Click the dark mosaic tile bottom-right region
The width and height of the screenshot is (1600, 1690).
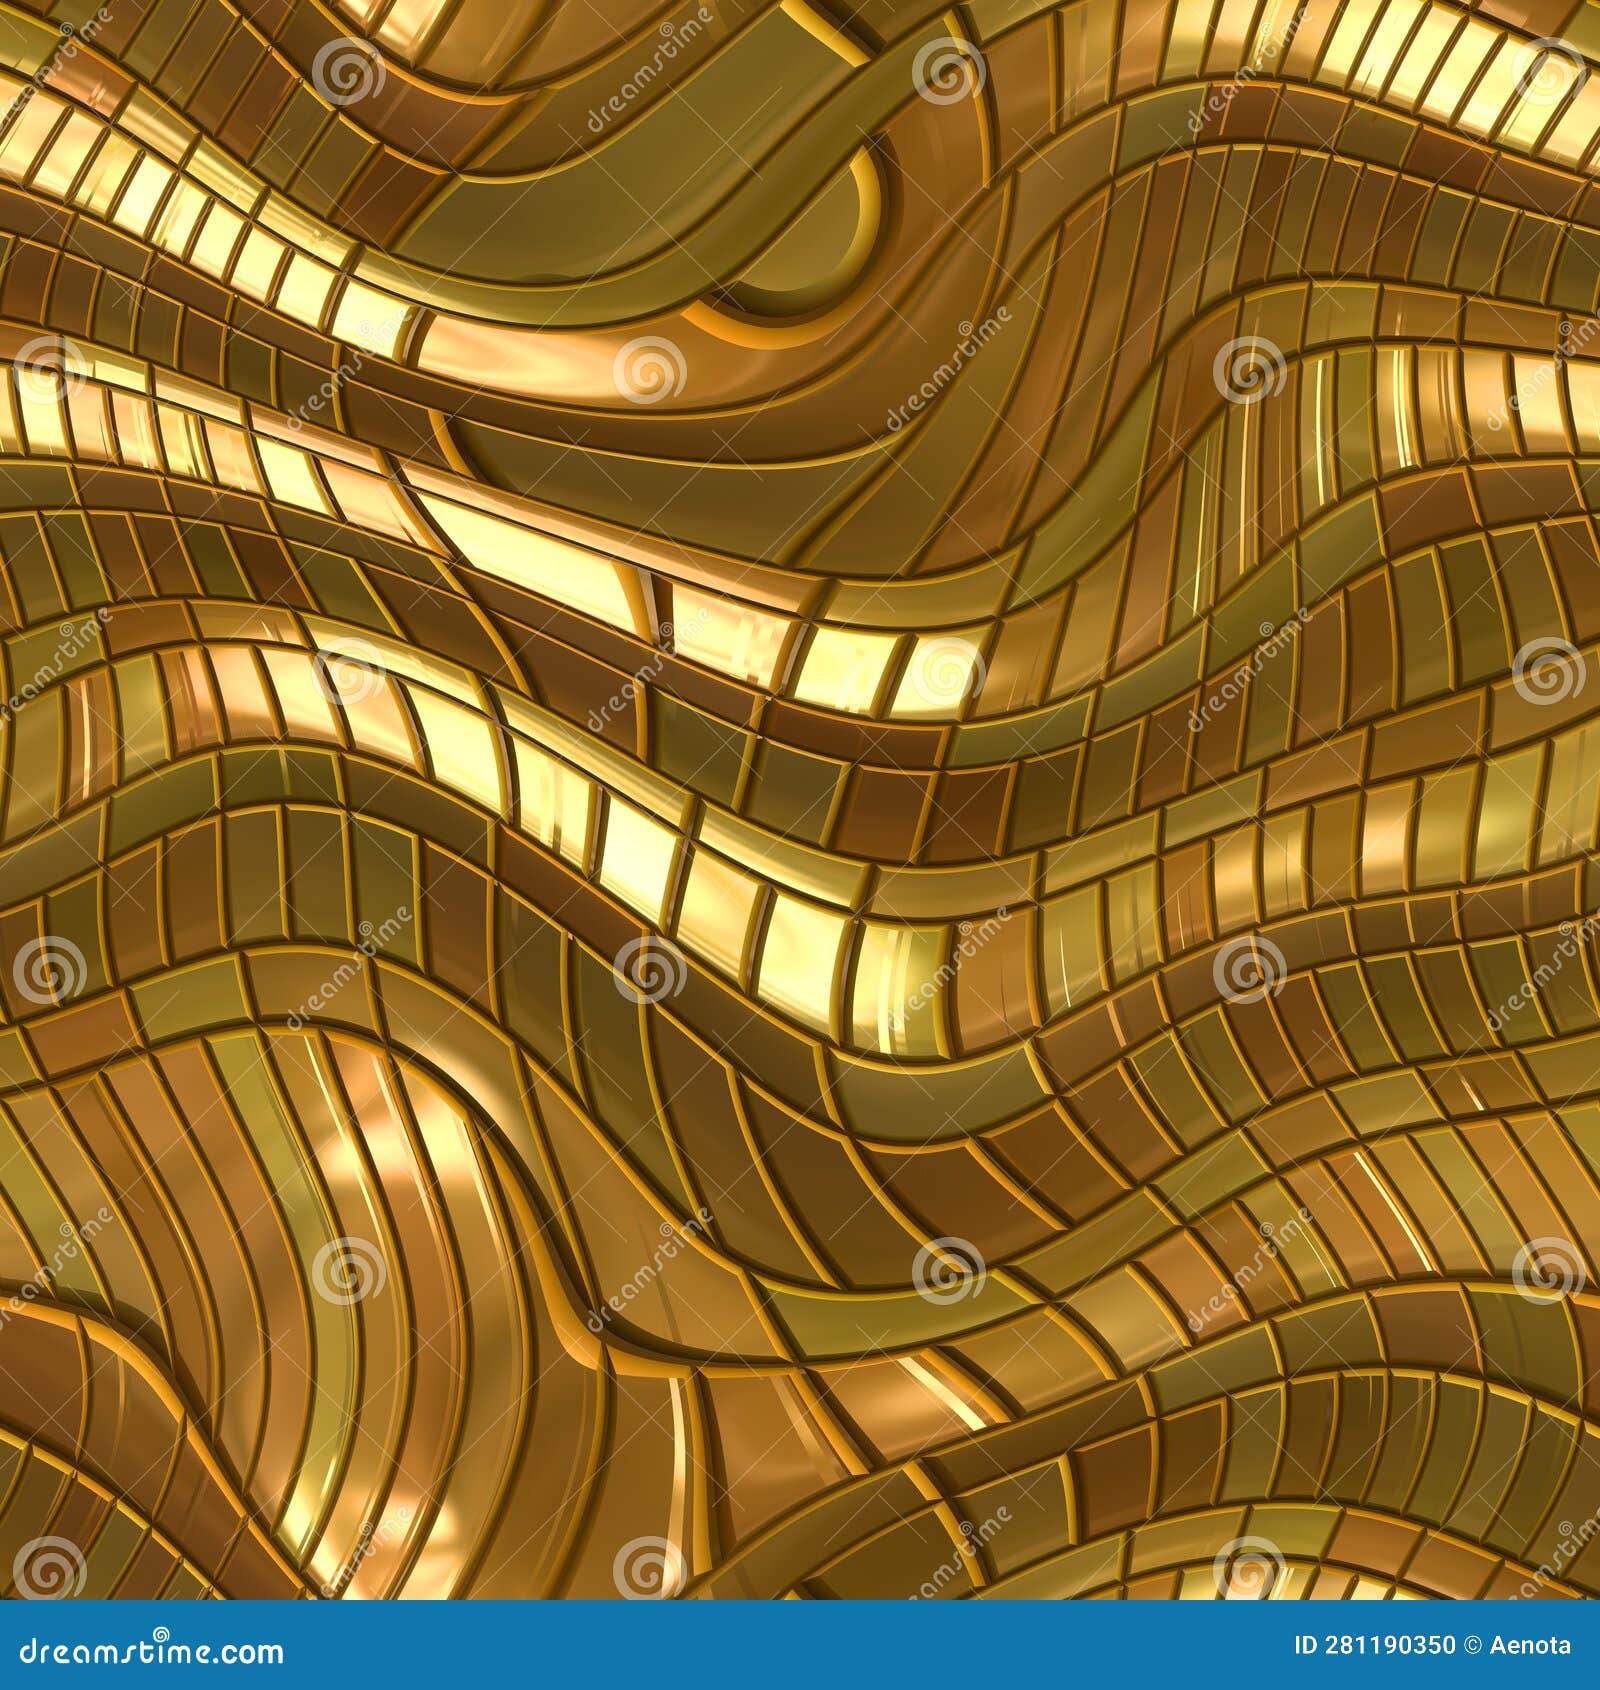pyautogui.click(x=1400, y=1450)
